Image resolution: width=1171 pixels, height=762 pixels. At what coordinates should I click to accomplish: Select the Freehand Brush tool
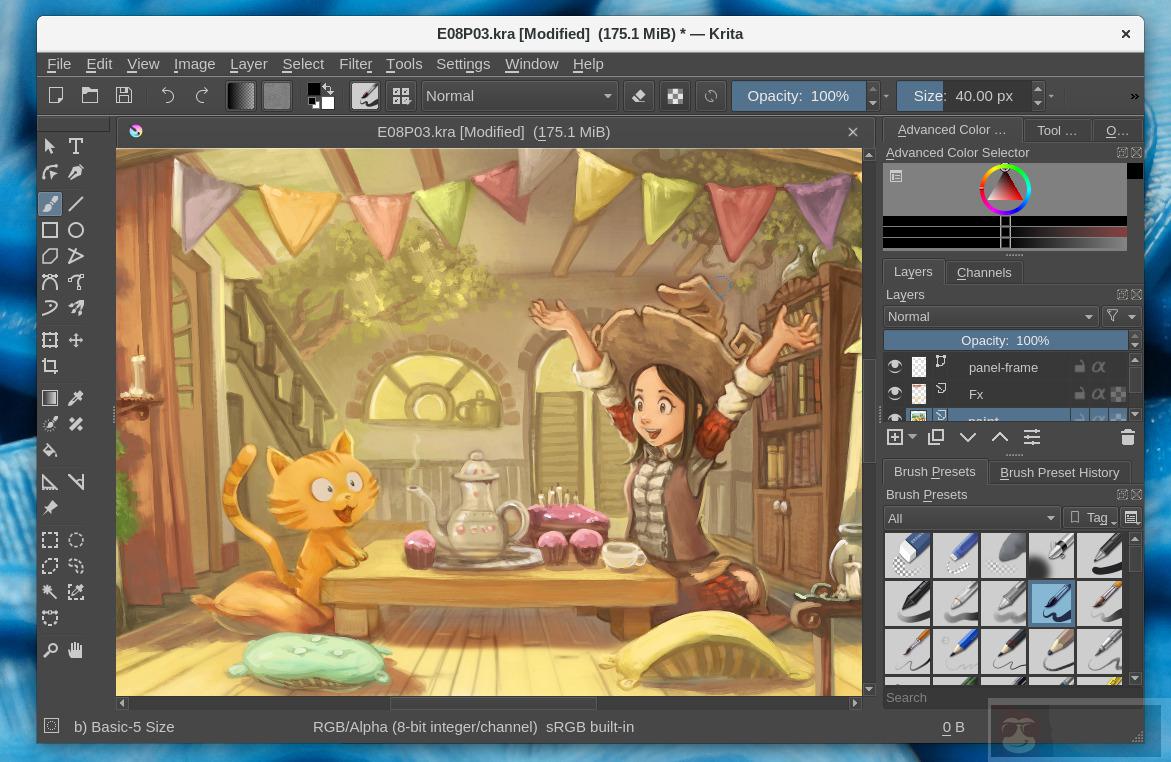[x=50, y=204]
